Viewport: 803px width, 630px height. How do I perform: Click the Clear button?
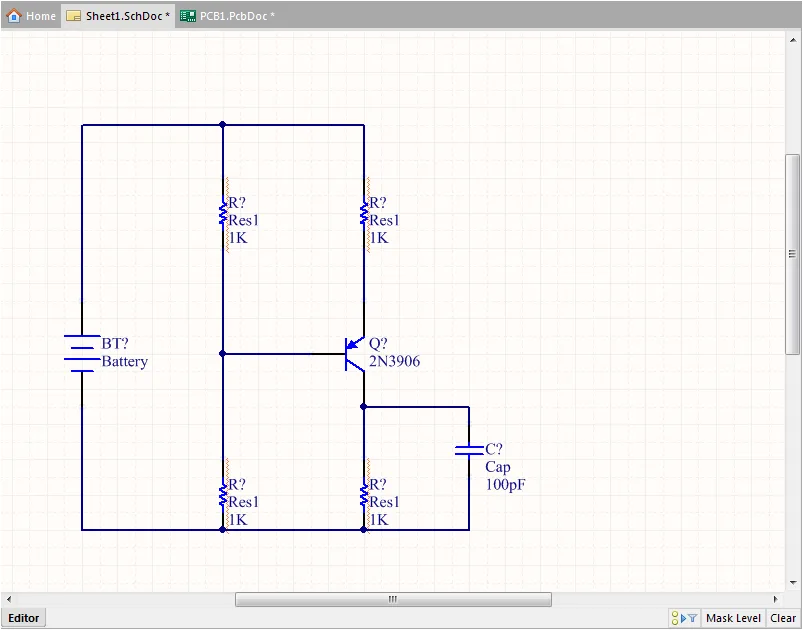click(783, 618)
